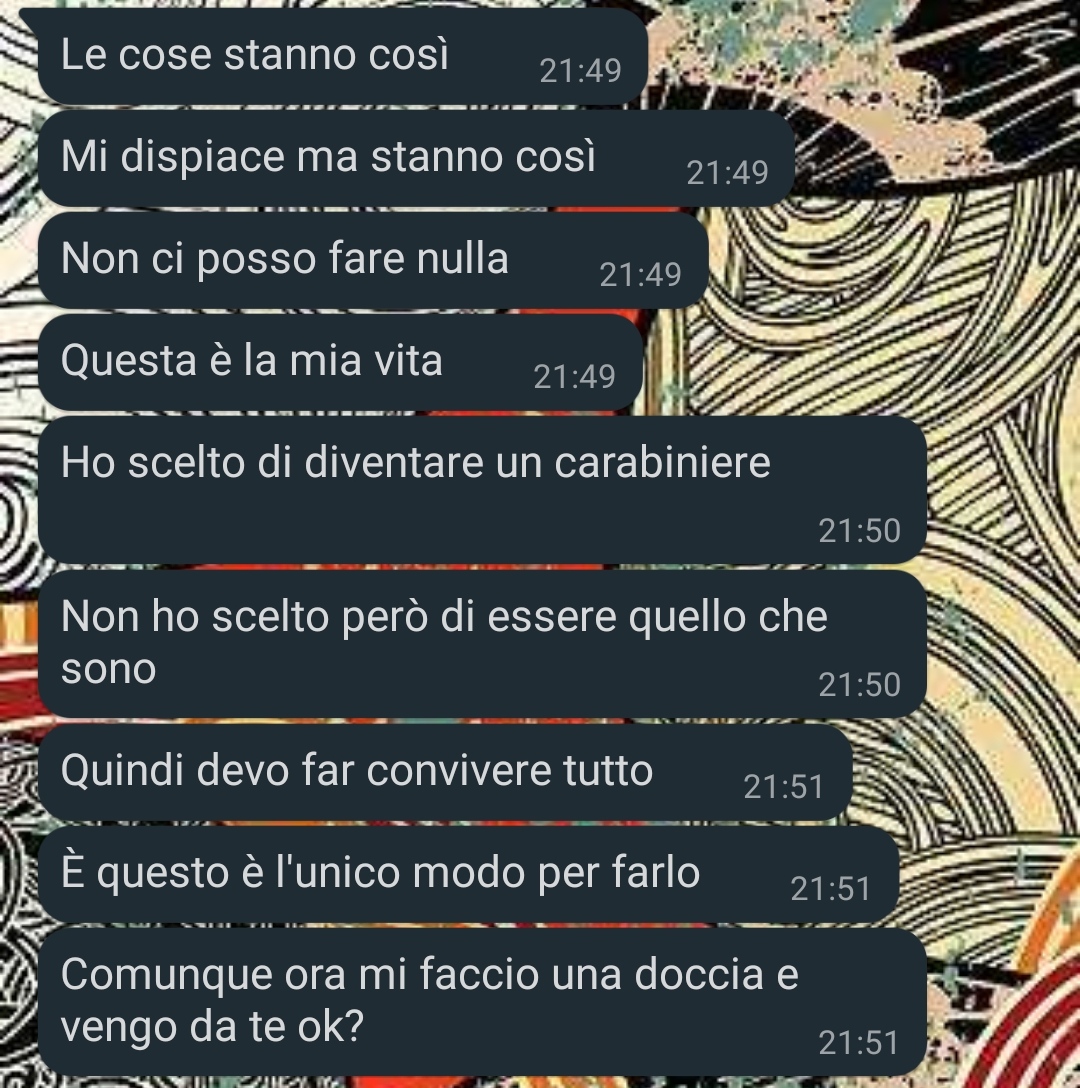Tap the word "carabiniere" in the chat
Image resolution: width=1080 pixels, height=1088 pixels.
point(662,462)
